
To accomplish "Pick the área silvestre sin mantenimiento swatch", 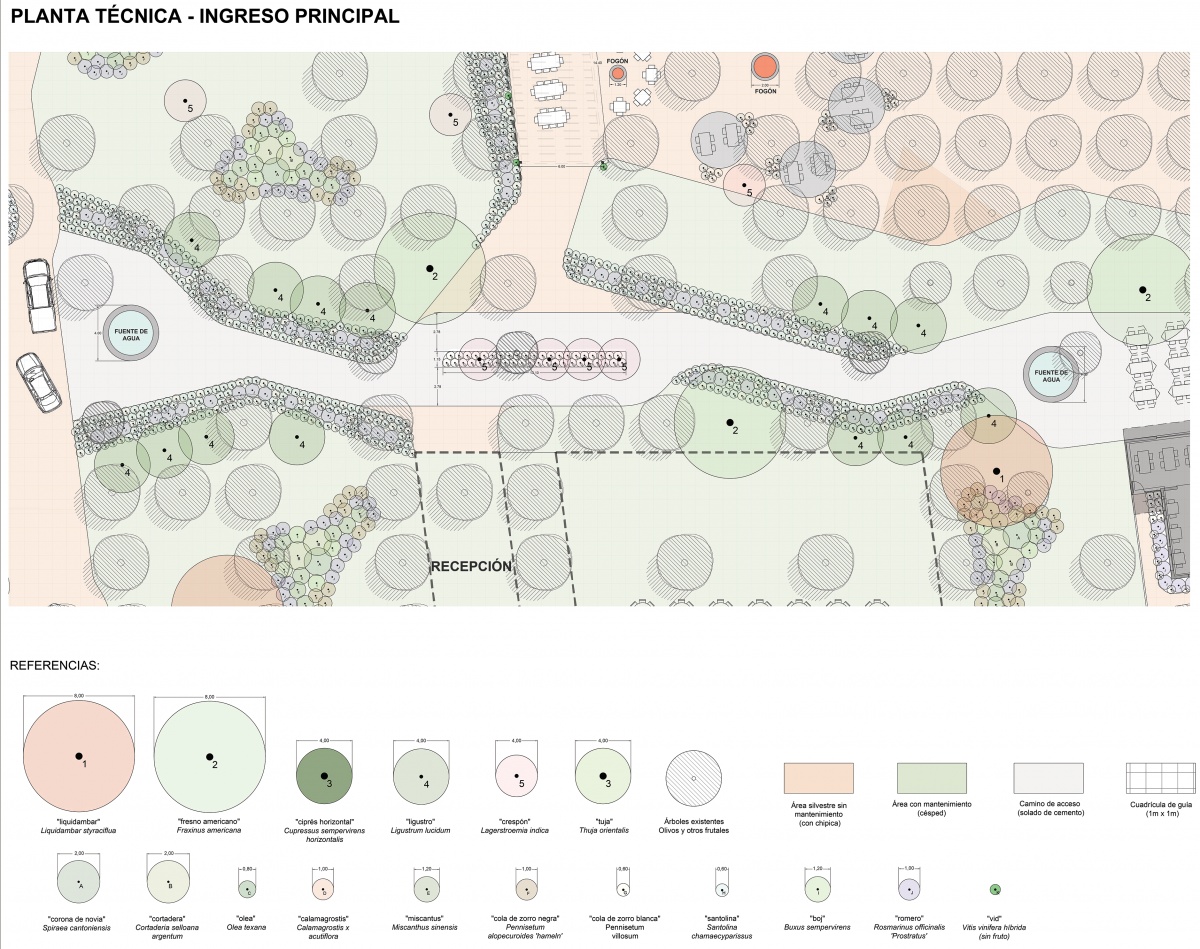I will [x=818, y=777].
